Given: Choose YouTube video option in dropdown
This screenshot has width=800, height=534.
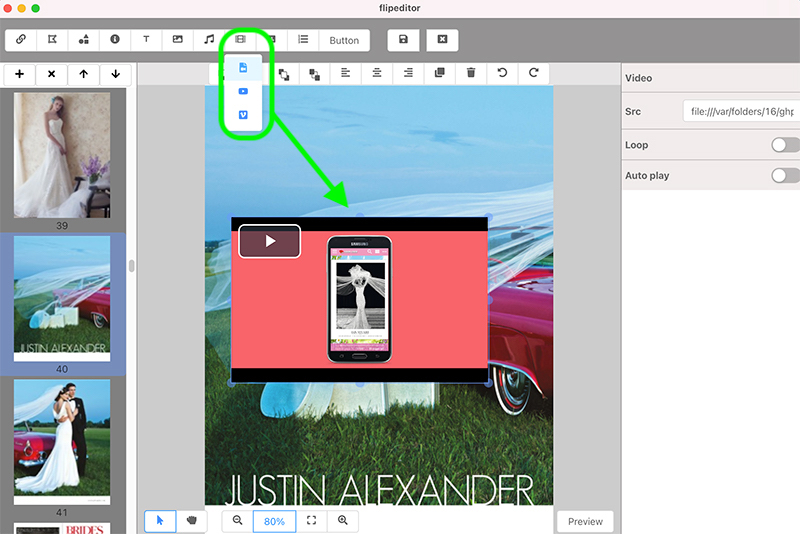Looking at the screenshot, I should coord(243,91).
